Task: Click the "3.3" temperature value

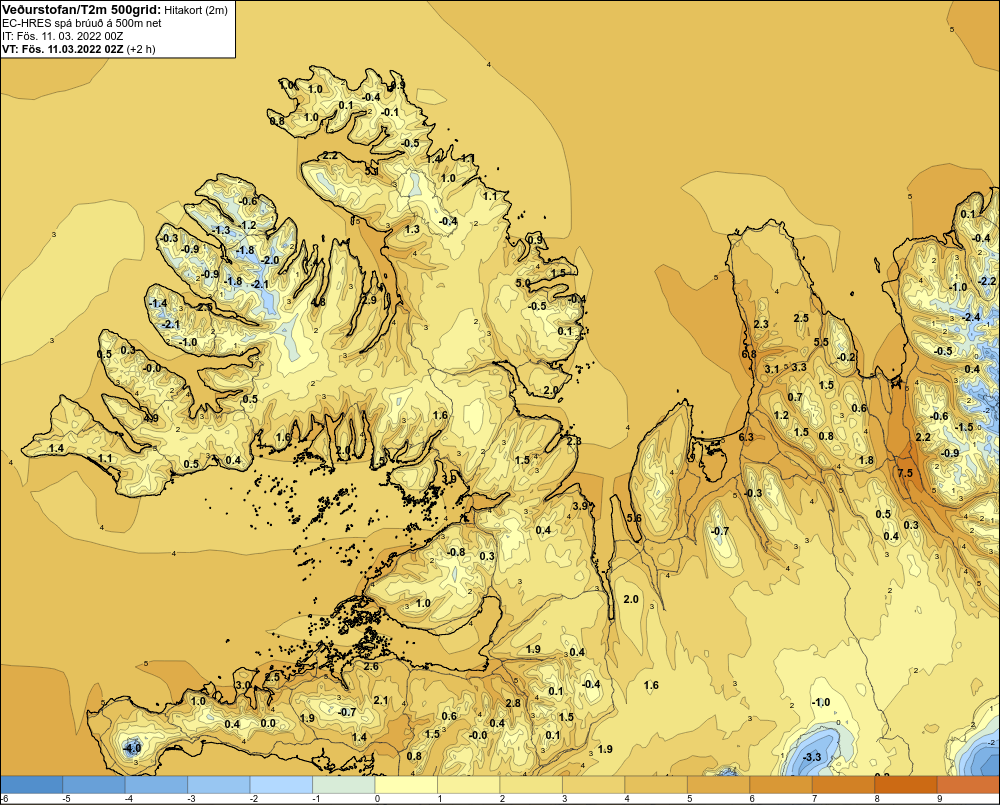Action: tap(799, 367)
